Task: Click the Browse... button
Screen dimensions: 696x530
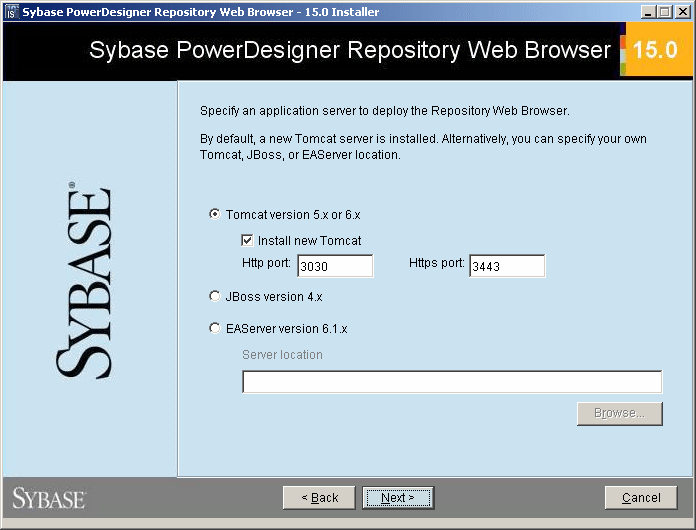Action: [620, 414]
